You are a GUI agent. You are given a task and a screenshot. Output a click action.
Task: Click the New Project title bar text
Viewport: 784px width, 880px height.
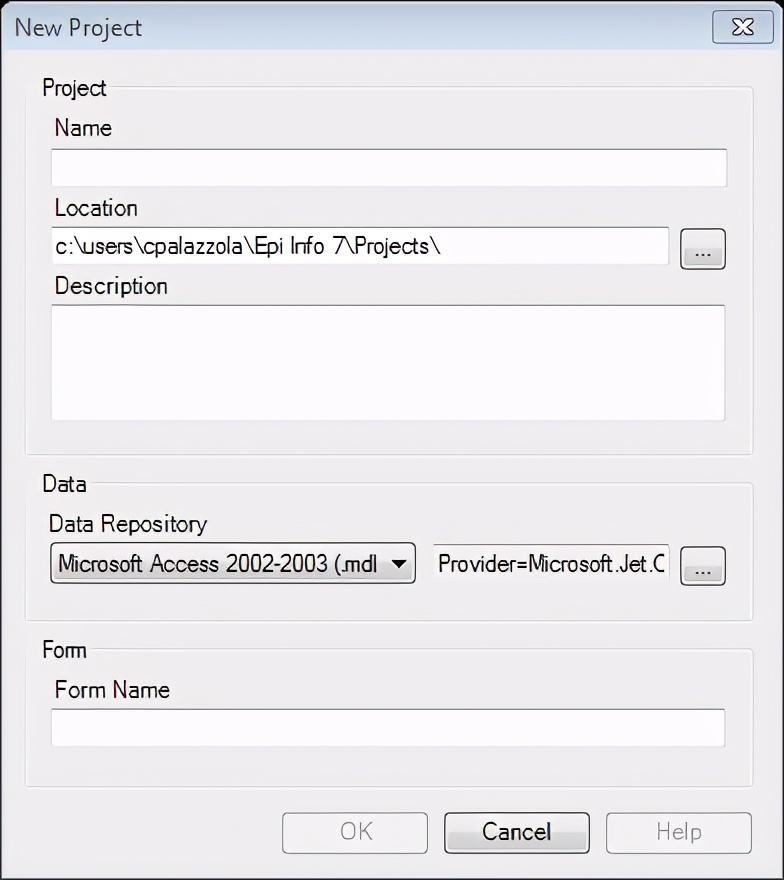tap(78, 28)
